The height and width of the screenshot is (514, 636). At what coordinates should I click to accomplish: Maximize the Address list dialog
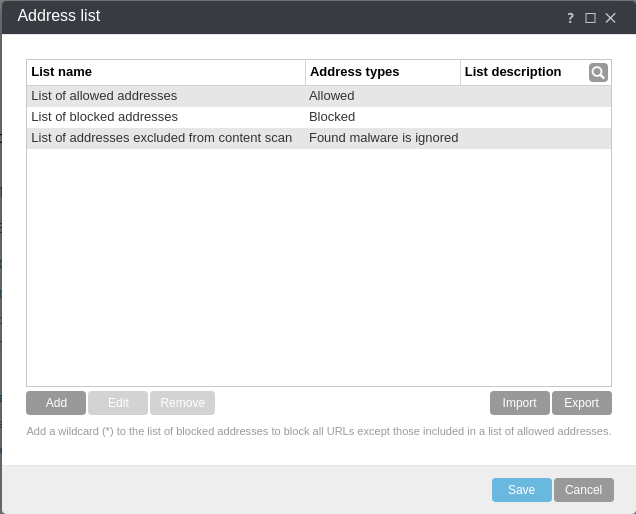pyautogui.click(x=590, y=18)
